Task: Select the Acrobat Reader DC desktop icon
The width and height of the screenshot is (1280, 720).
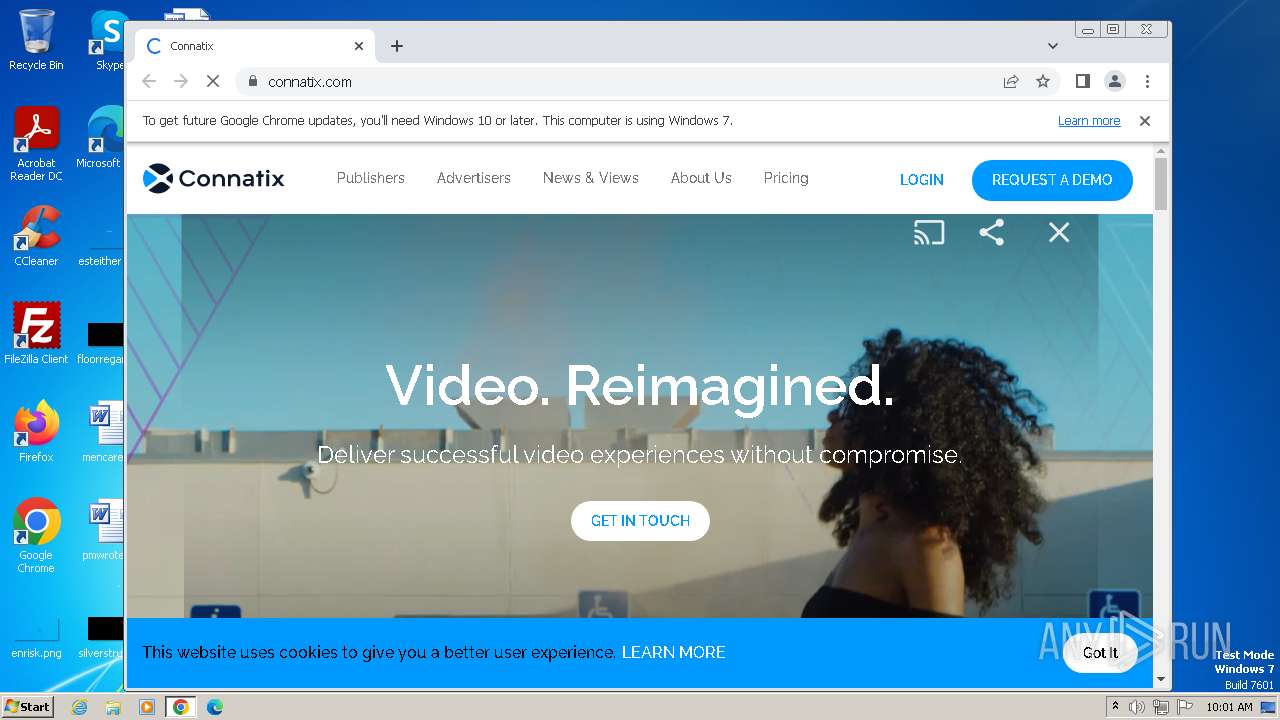Action: (x=36, y=144)
